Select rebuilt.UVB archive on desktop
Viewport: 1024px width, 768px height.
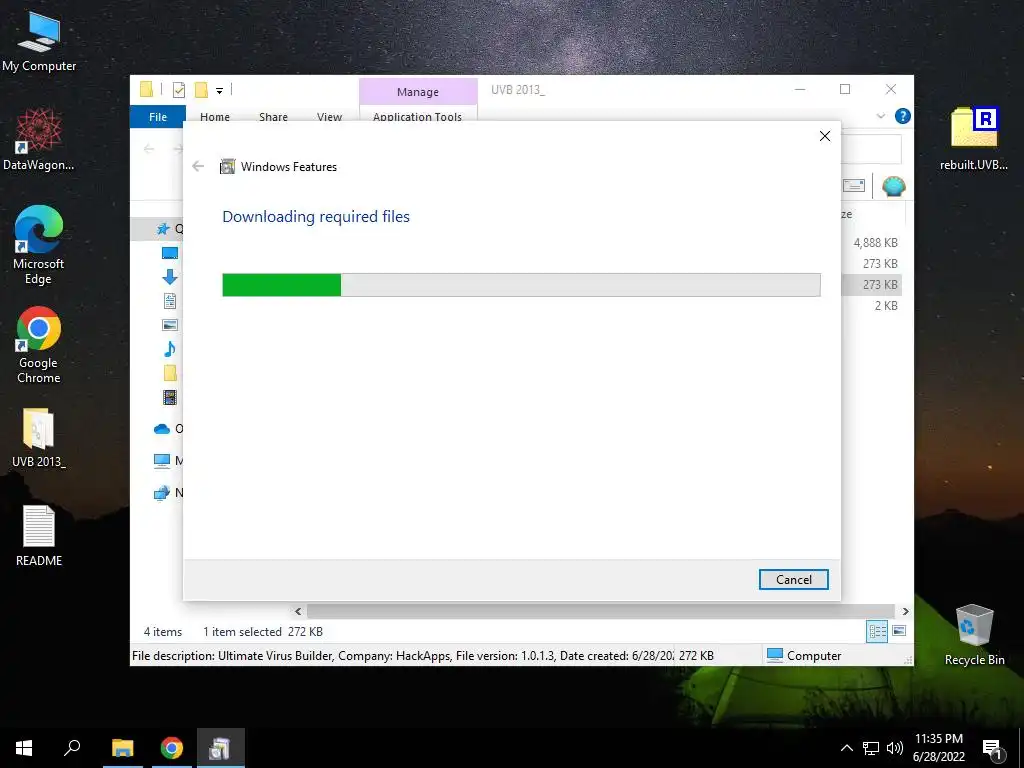(x=974, y=138)
